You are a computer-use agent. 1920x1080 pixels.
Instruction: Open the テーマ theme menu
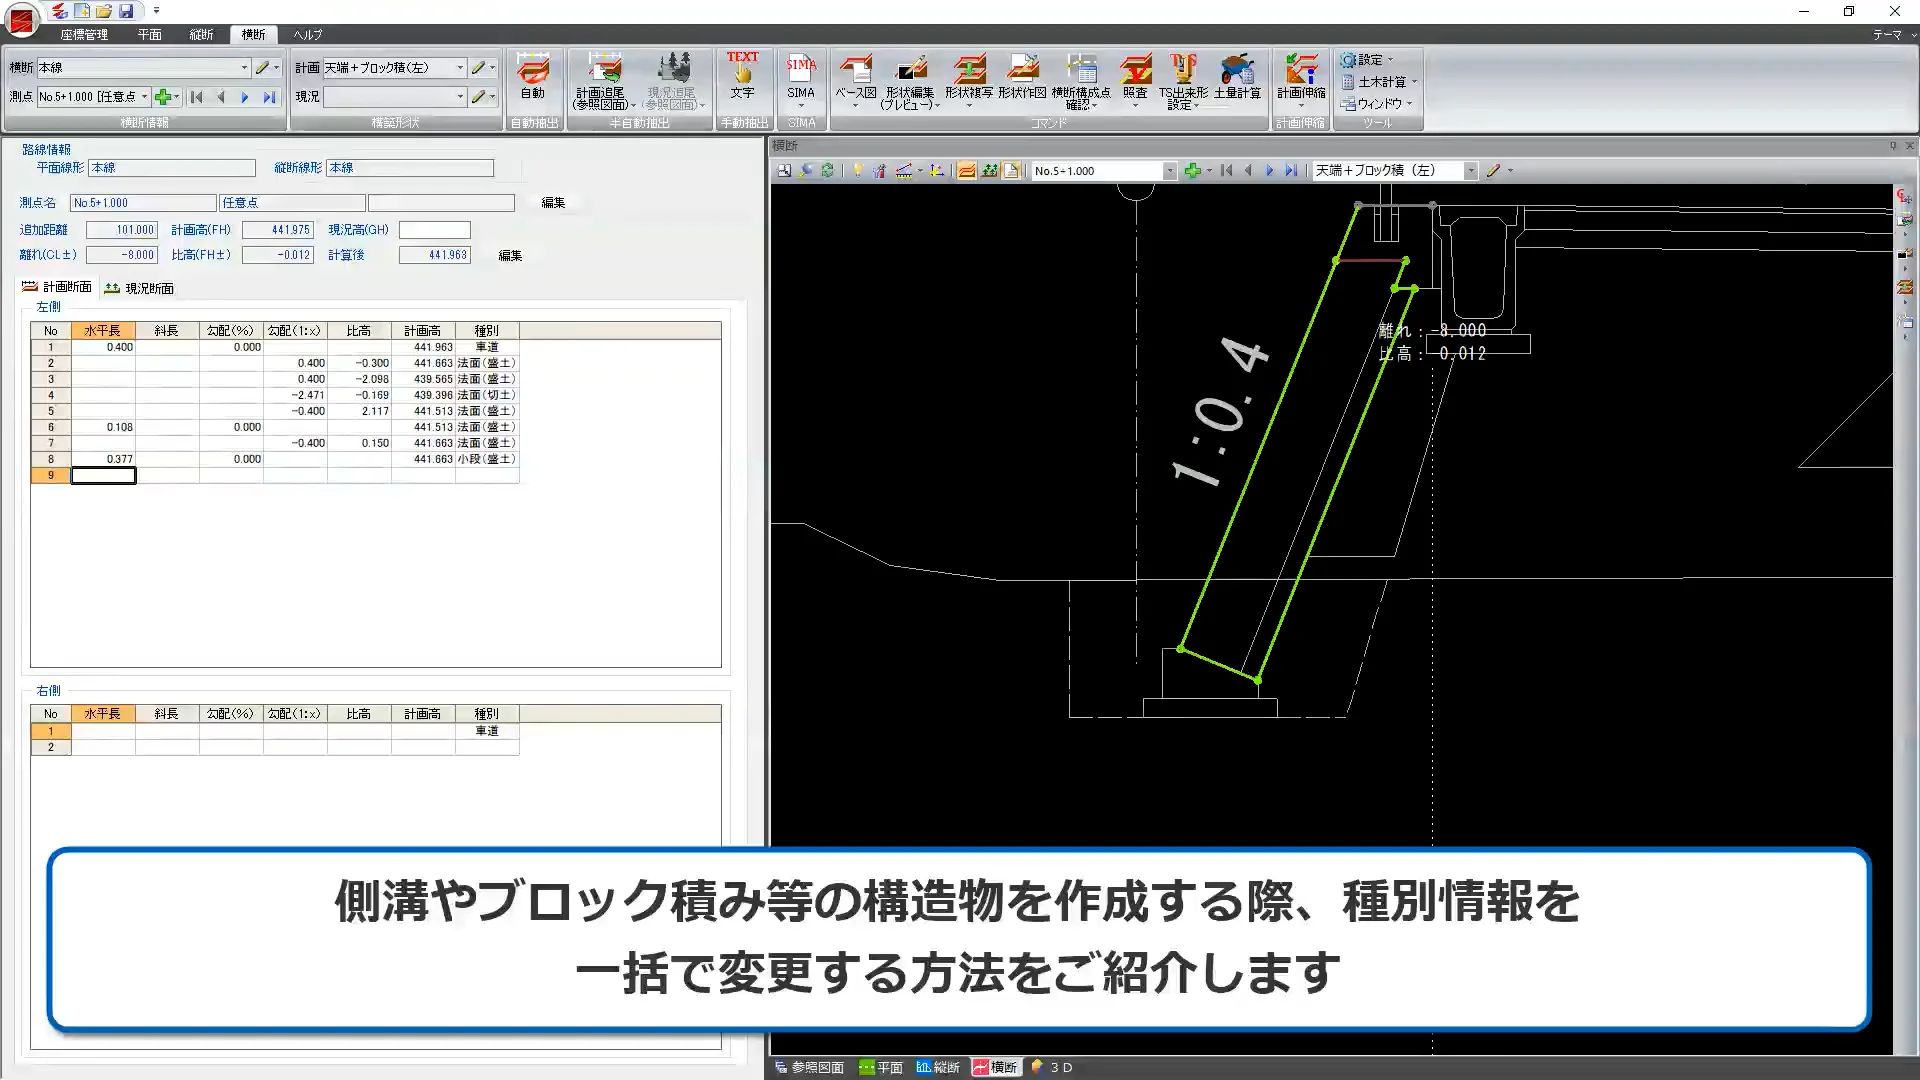tap(1893, 34)
